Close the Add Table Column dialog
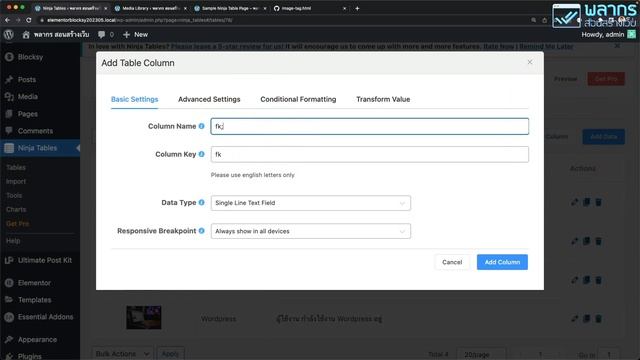The image size is (640, 360). tap(530, 62)
